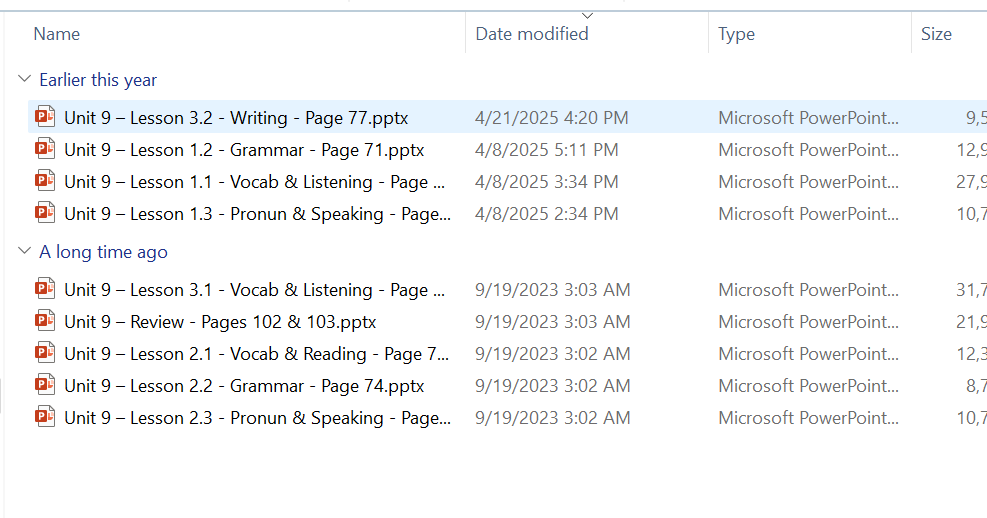Click Type cell of Unit 9 Review row

pyautogui.click(x=808, y=322)
